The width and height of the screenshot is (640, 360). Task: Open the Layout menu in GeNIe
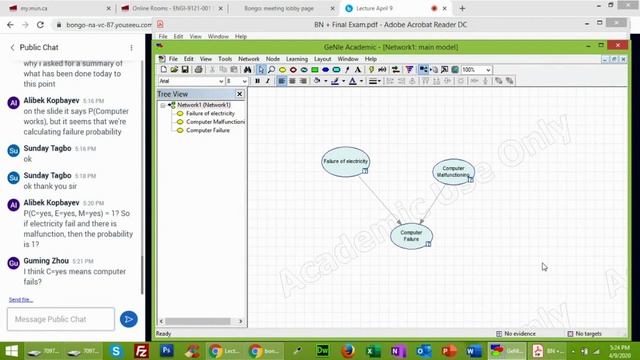tap(322, 59)
